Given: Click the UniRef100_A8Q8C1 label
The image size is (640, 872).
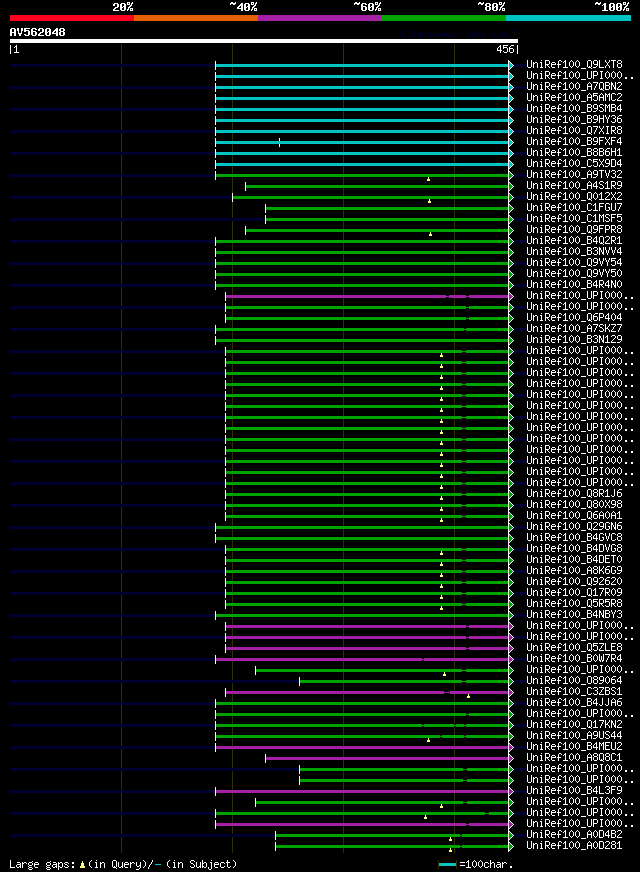Looking at the screenshot, I should [x=574, y=758].
